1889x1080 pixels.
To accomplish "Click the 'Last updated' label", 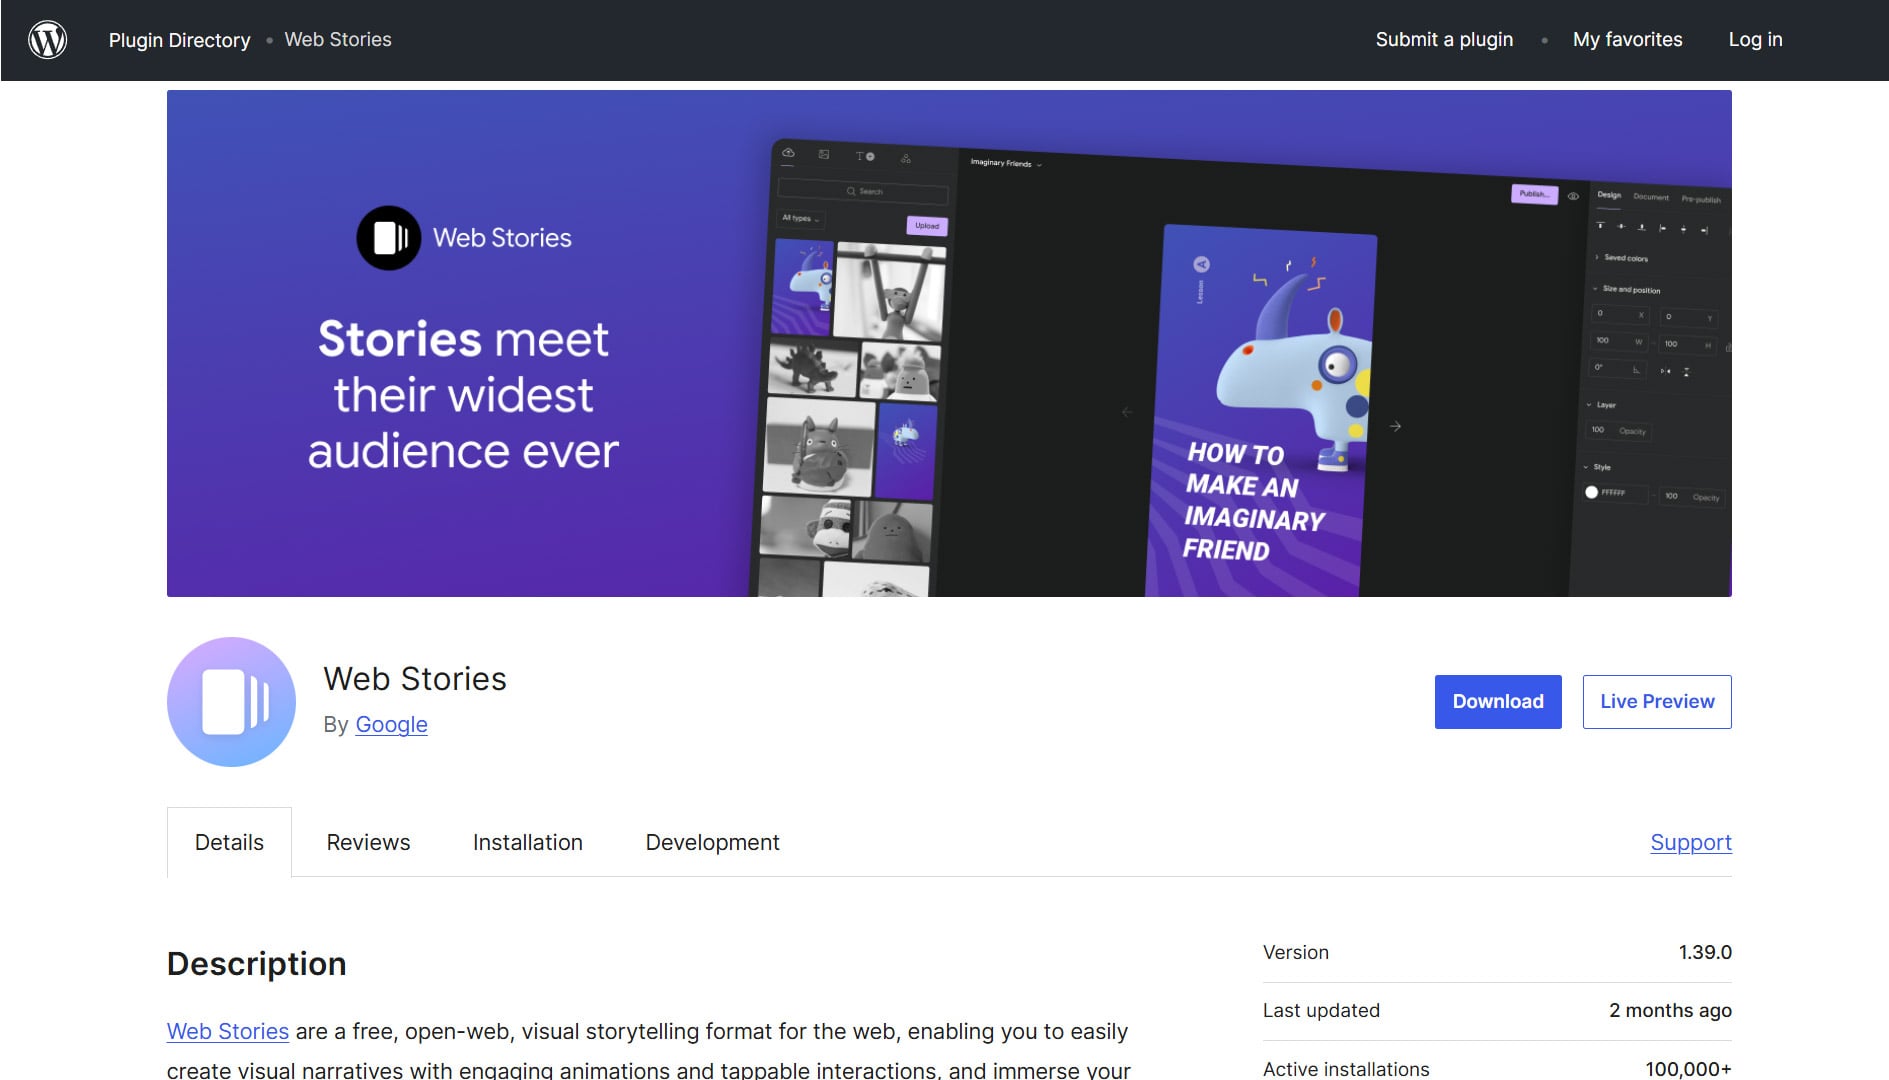I will [1321, 1010].
